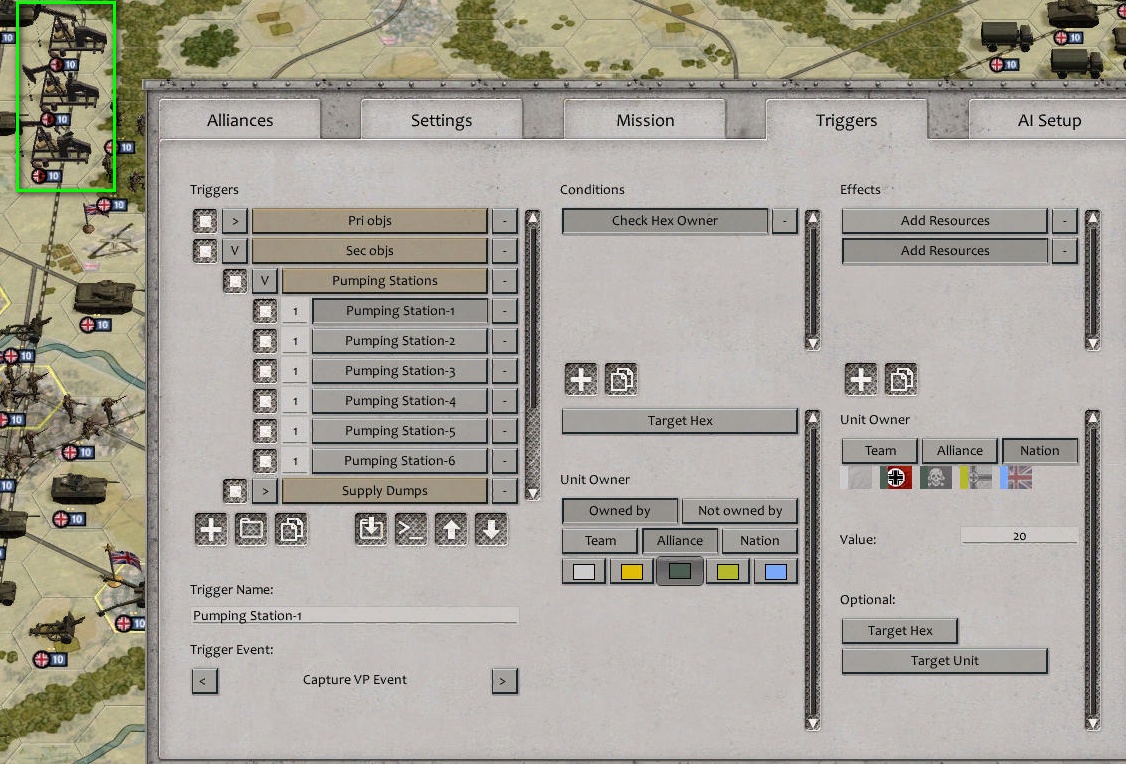Toggle the Pri objs enable checkbox
The height and width of the screenshot is (764, 1126).
click(x=205, y=221)
